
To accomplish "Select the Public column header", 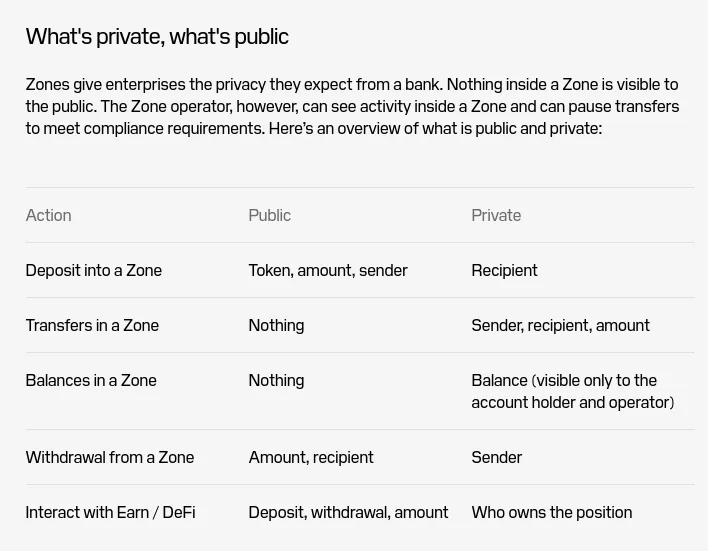I will pos(270,215).
